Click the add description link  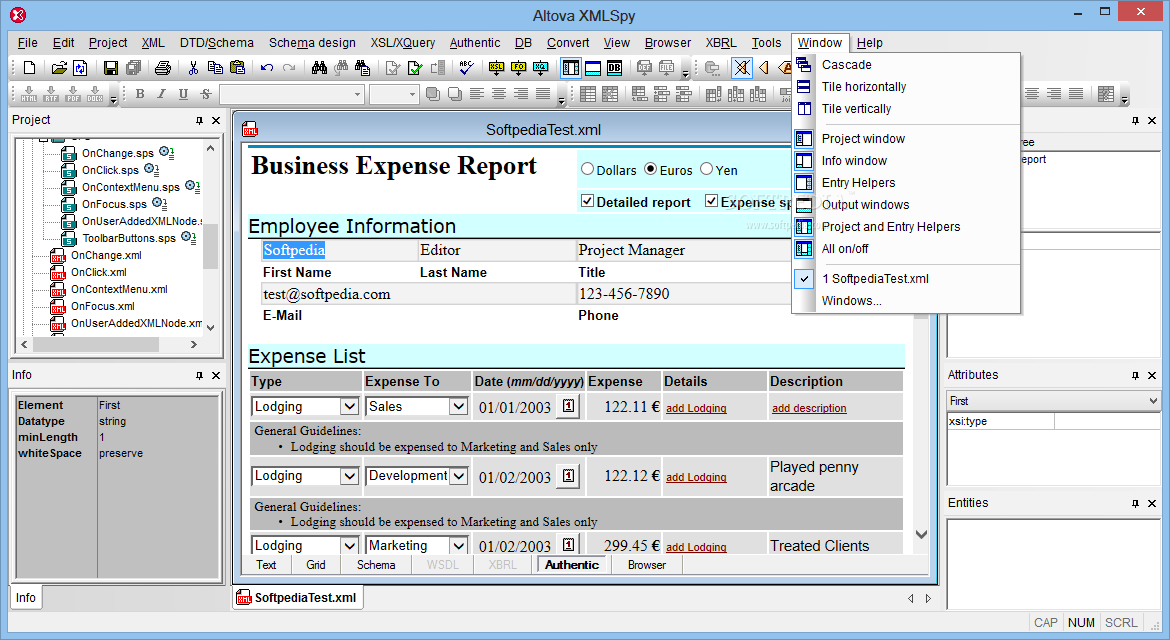tap(809, 409)
